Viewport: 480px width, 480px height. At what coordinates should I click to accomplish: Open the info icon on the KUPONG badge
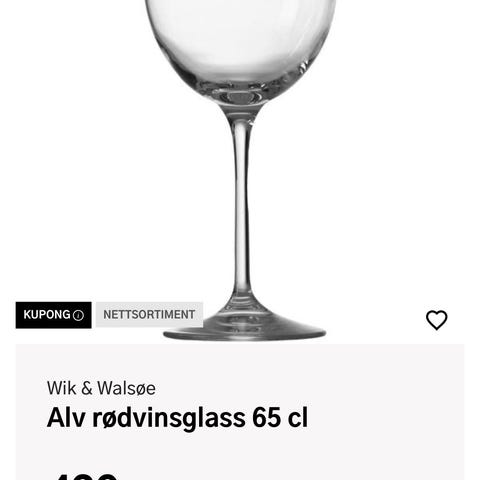pyautogui.click(x=78, y=315)
